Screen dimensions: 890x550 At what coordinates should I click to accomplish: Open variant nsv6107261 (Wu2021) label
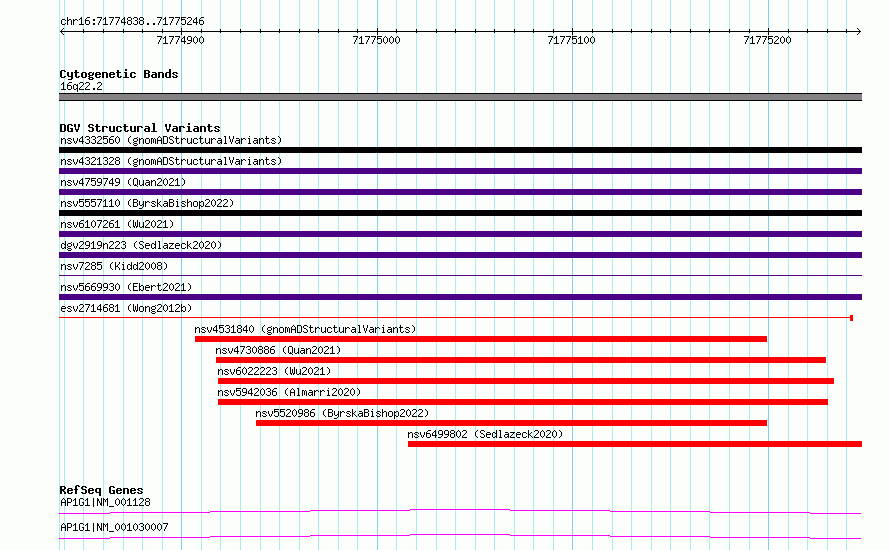(117, 224)
